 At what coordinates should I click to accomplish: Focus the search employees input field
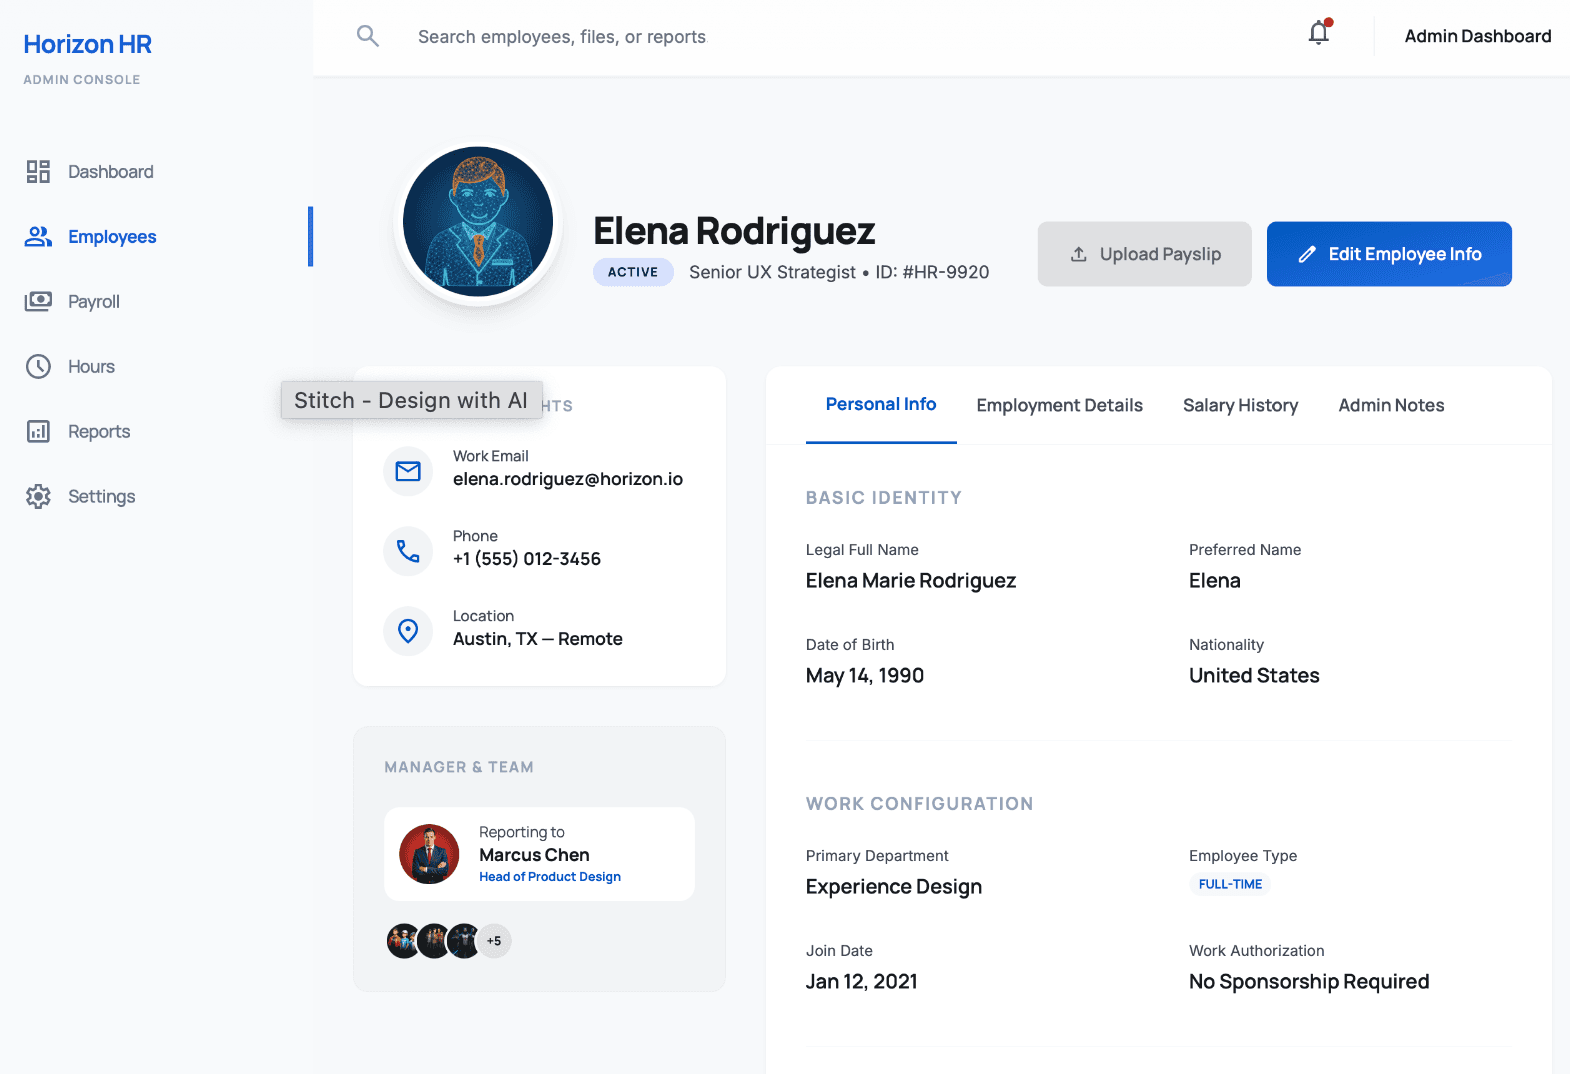point(562,37)
